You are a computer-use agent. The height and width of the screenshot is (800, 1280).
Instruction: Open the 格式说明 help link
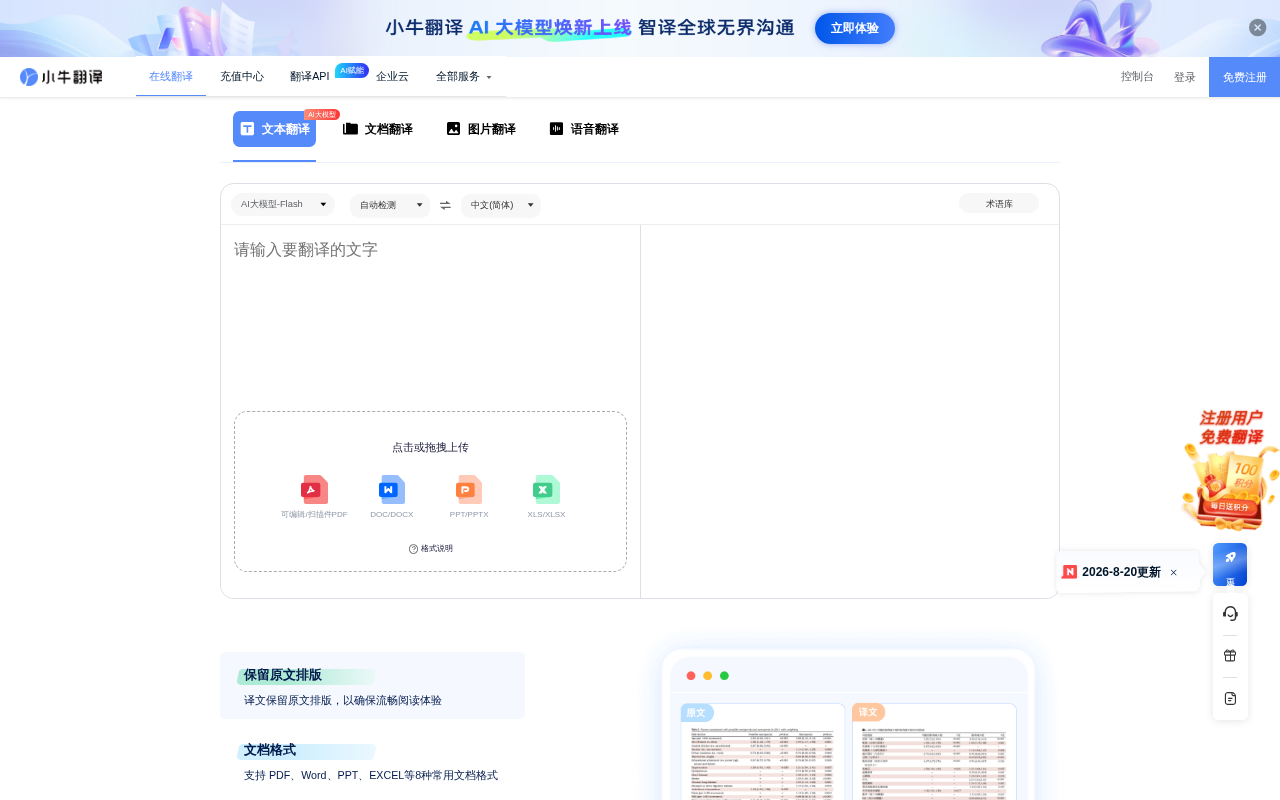(x=431, y=548)
